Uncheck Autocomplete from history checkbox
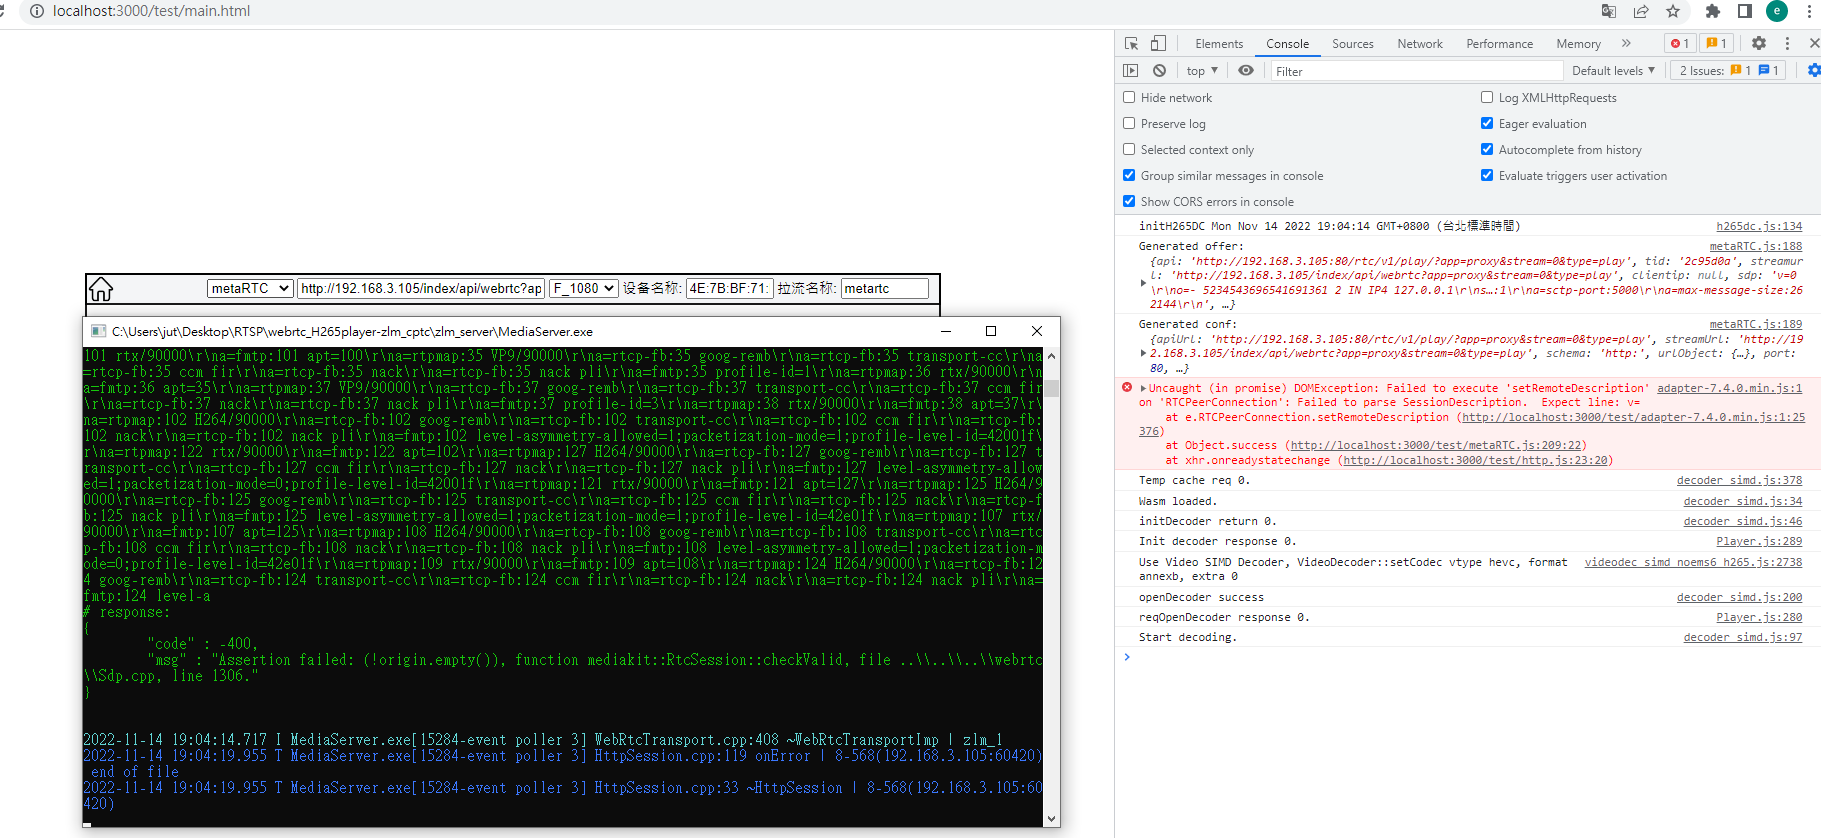 [1487, 149]
